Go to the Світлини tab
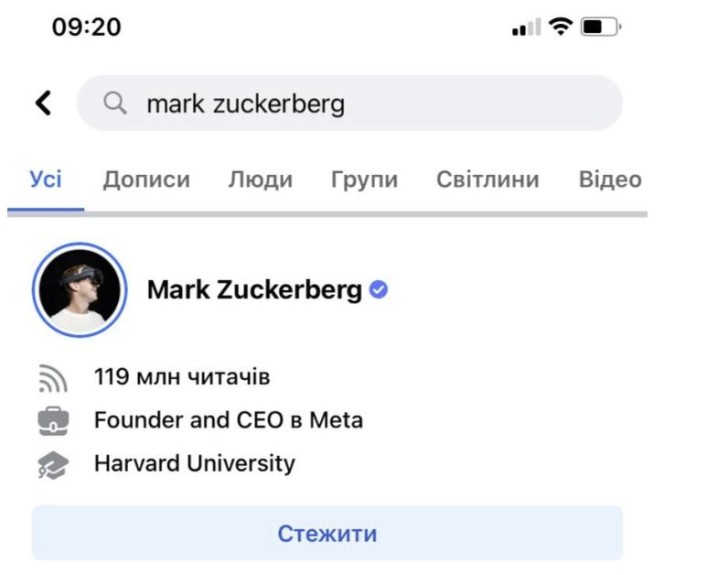This screenshot has width=728, height=575. pyautogui.click(x=488, y=180)
